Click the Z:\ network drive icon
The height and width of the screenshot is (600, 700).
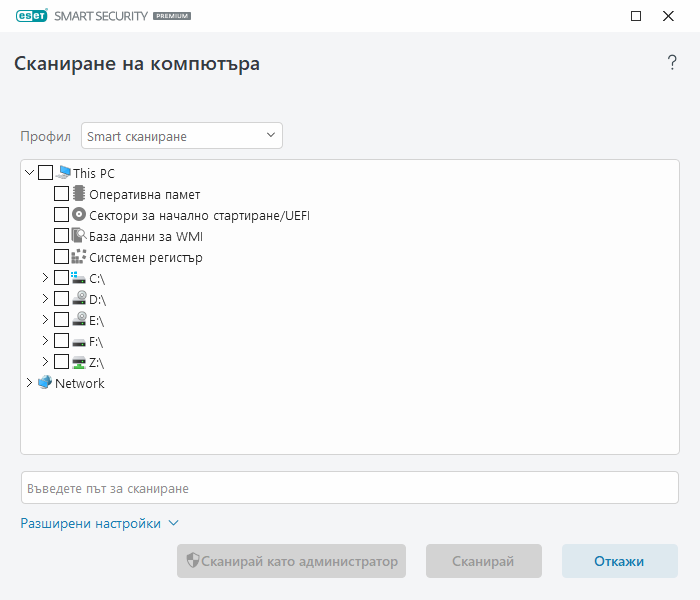(x=79, y=362)
